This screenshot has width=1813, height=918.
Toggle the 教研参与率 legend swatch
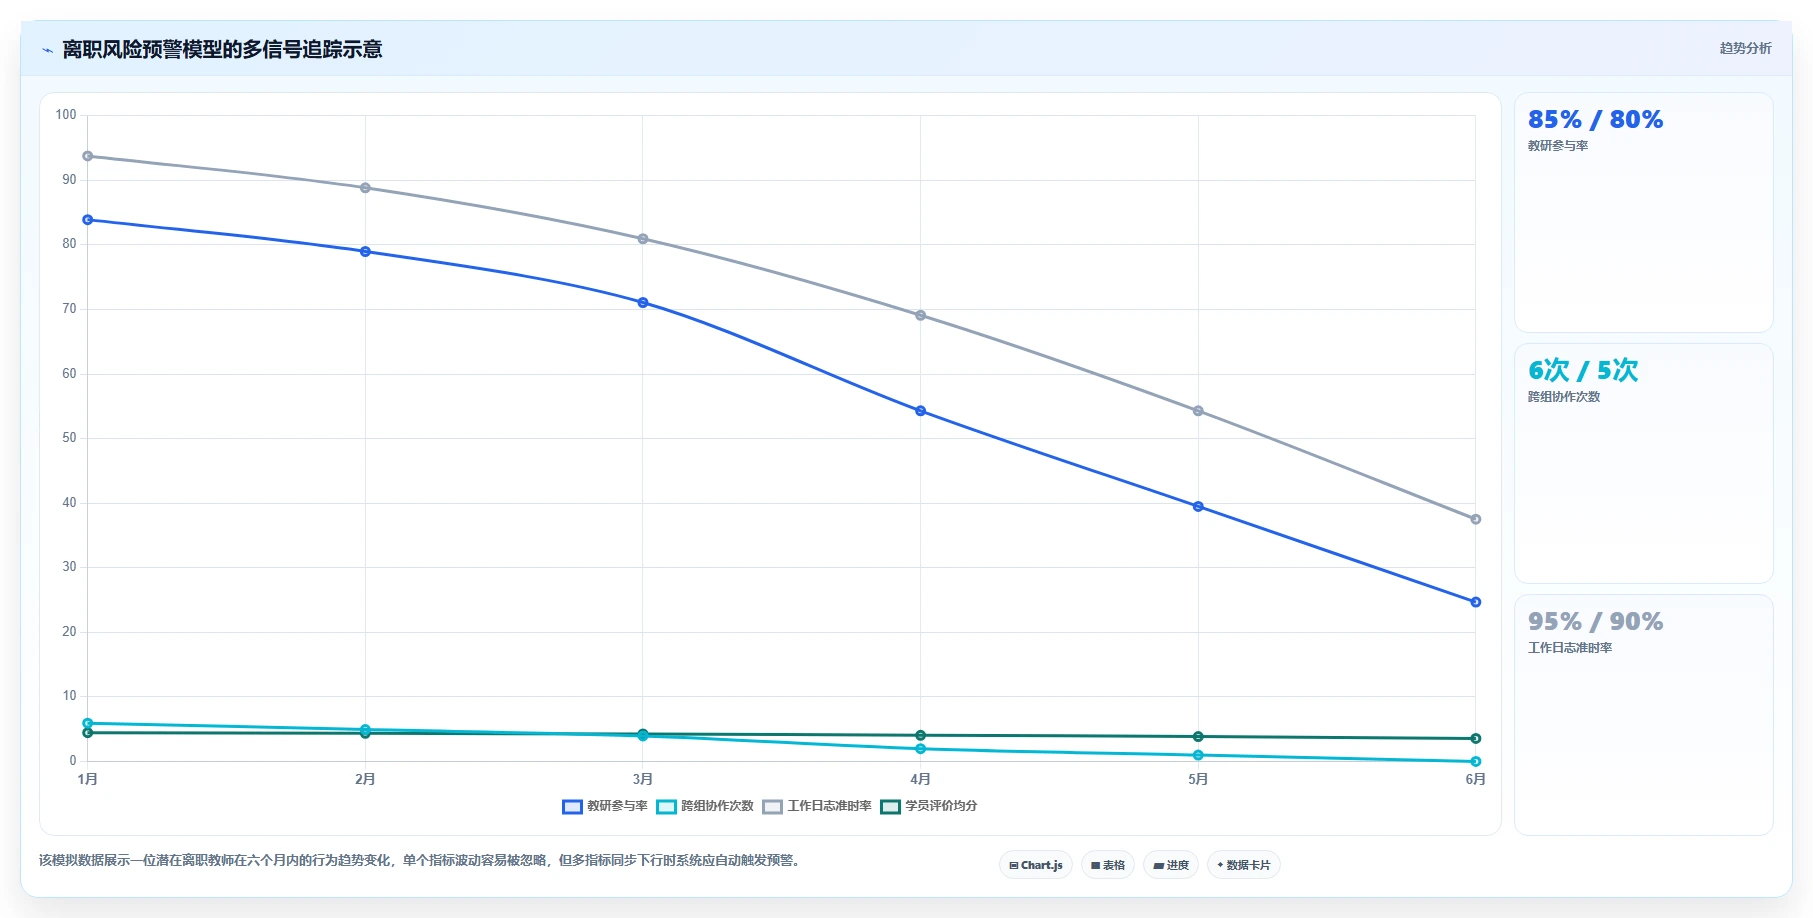click(x=572, y=807)
